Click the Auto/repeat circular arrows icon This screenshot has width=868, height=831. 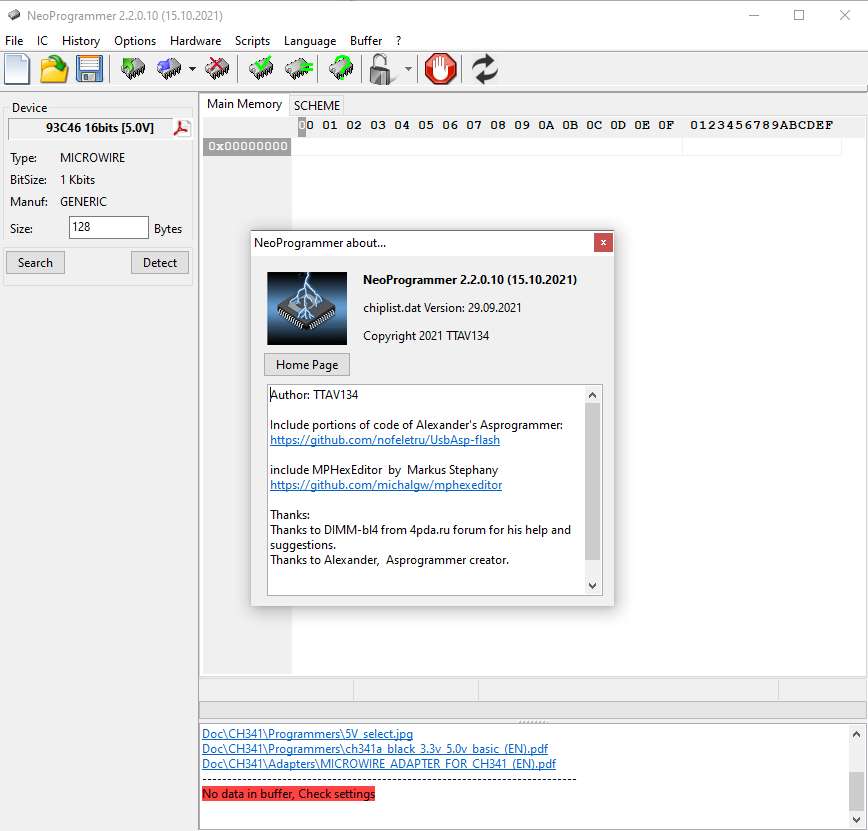[485, 69]
